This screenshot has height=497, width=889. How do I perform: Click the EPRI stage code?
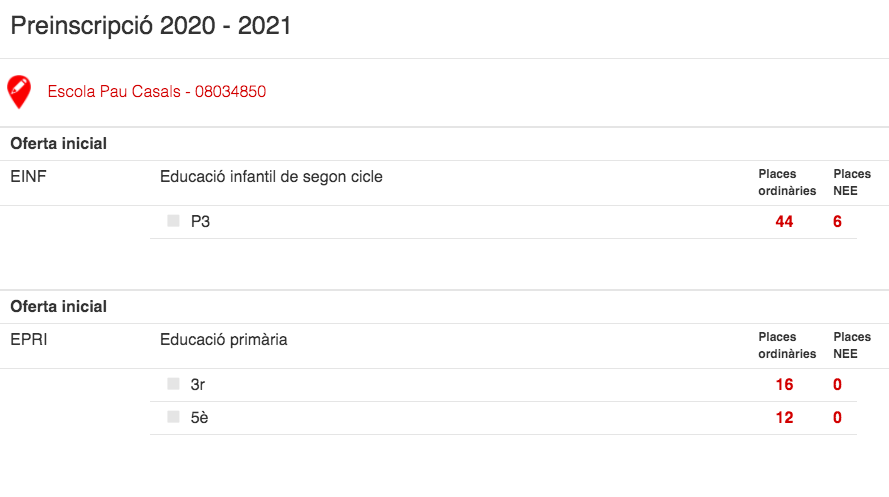coord(29,340)
